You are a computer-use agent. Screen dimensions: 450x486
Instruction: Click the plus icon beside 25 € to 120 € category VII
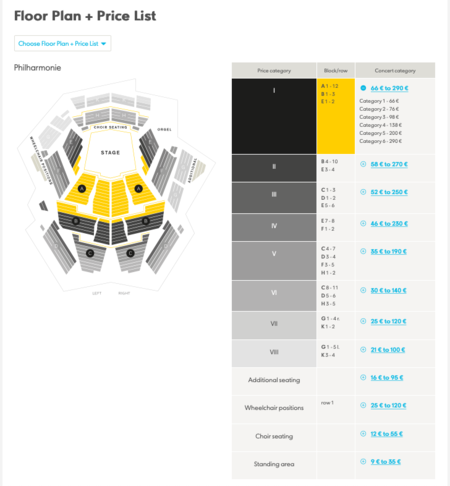point(363,321)
